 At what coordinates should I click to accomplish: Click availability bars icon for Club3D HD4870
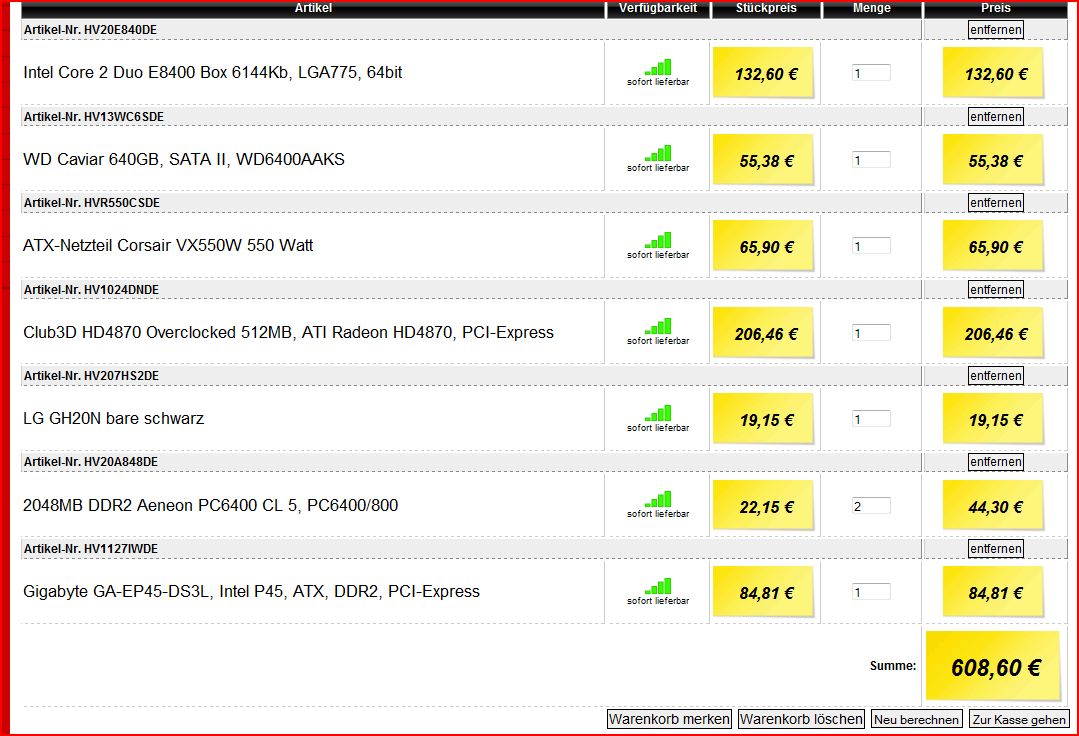[658, 326]
